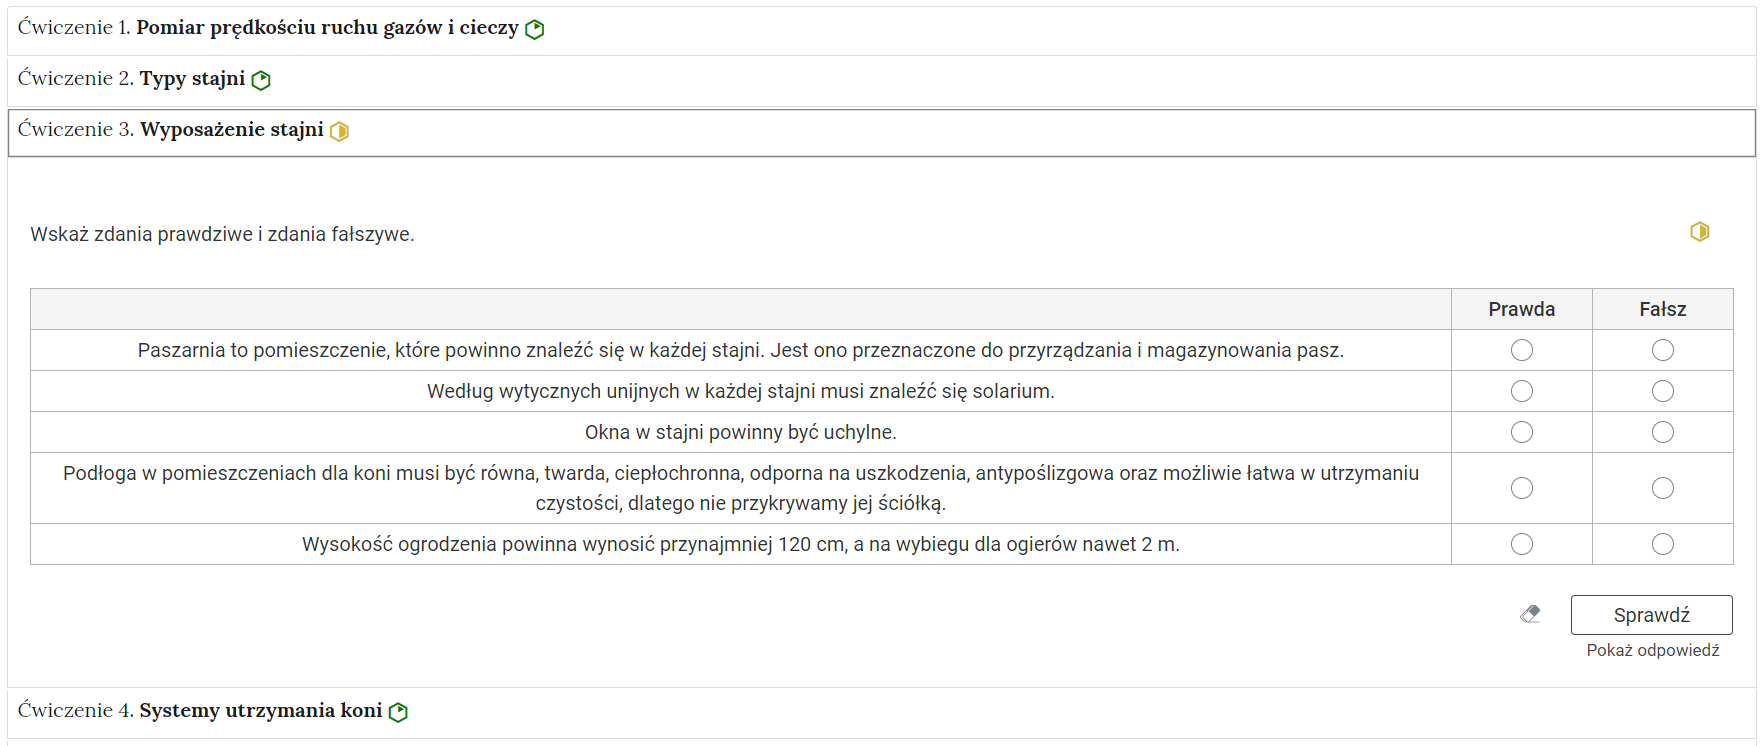Click the eraser icon to clear answers

tap(1529, 614)
